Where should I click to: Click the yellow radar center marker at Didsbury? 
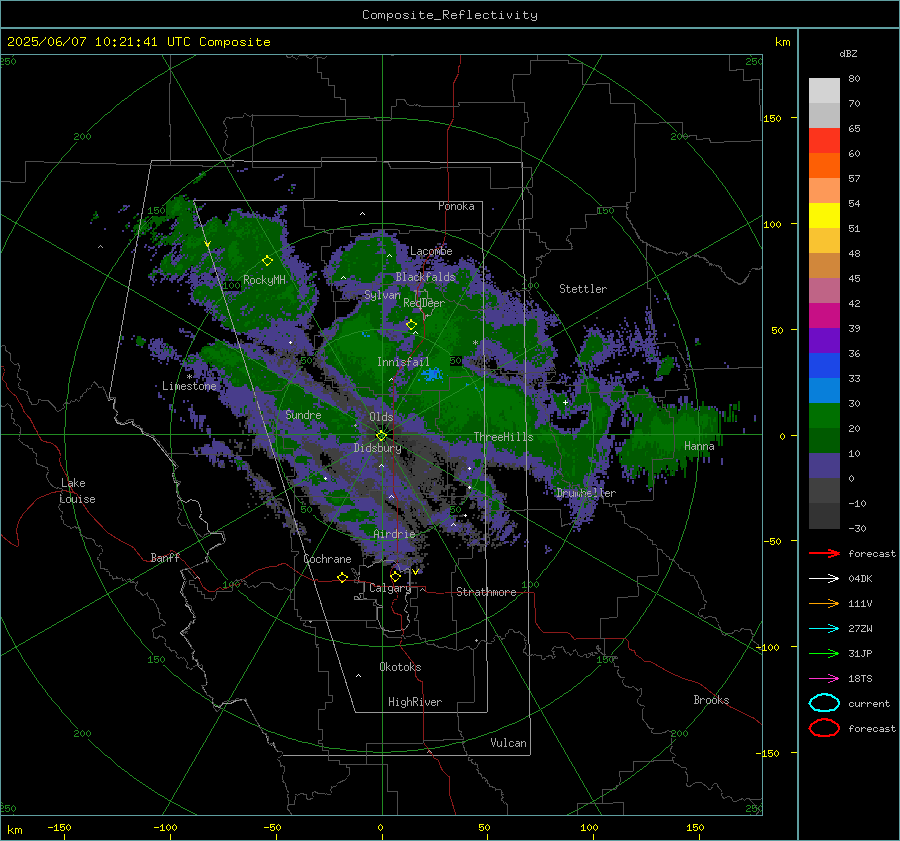pyautogui.click(x=381, y=435)
